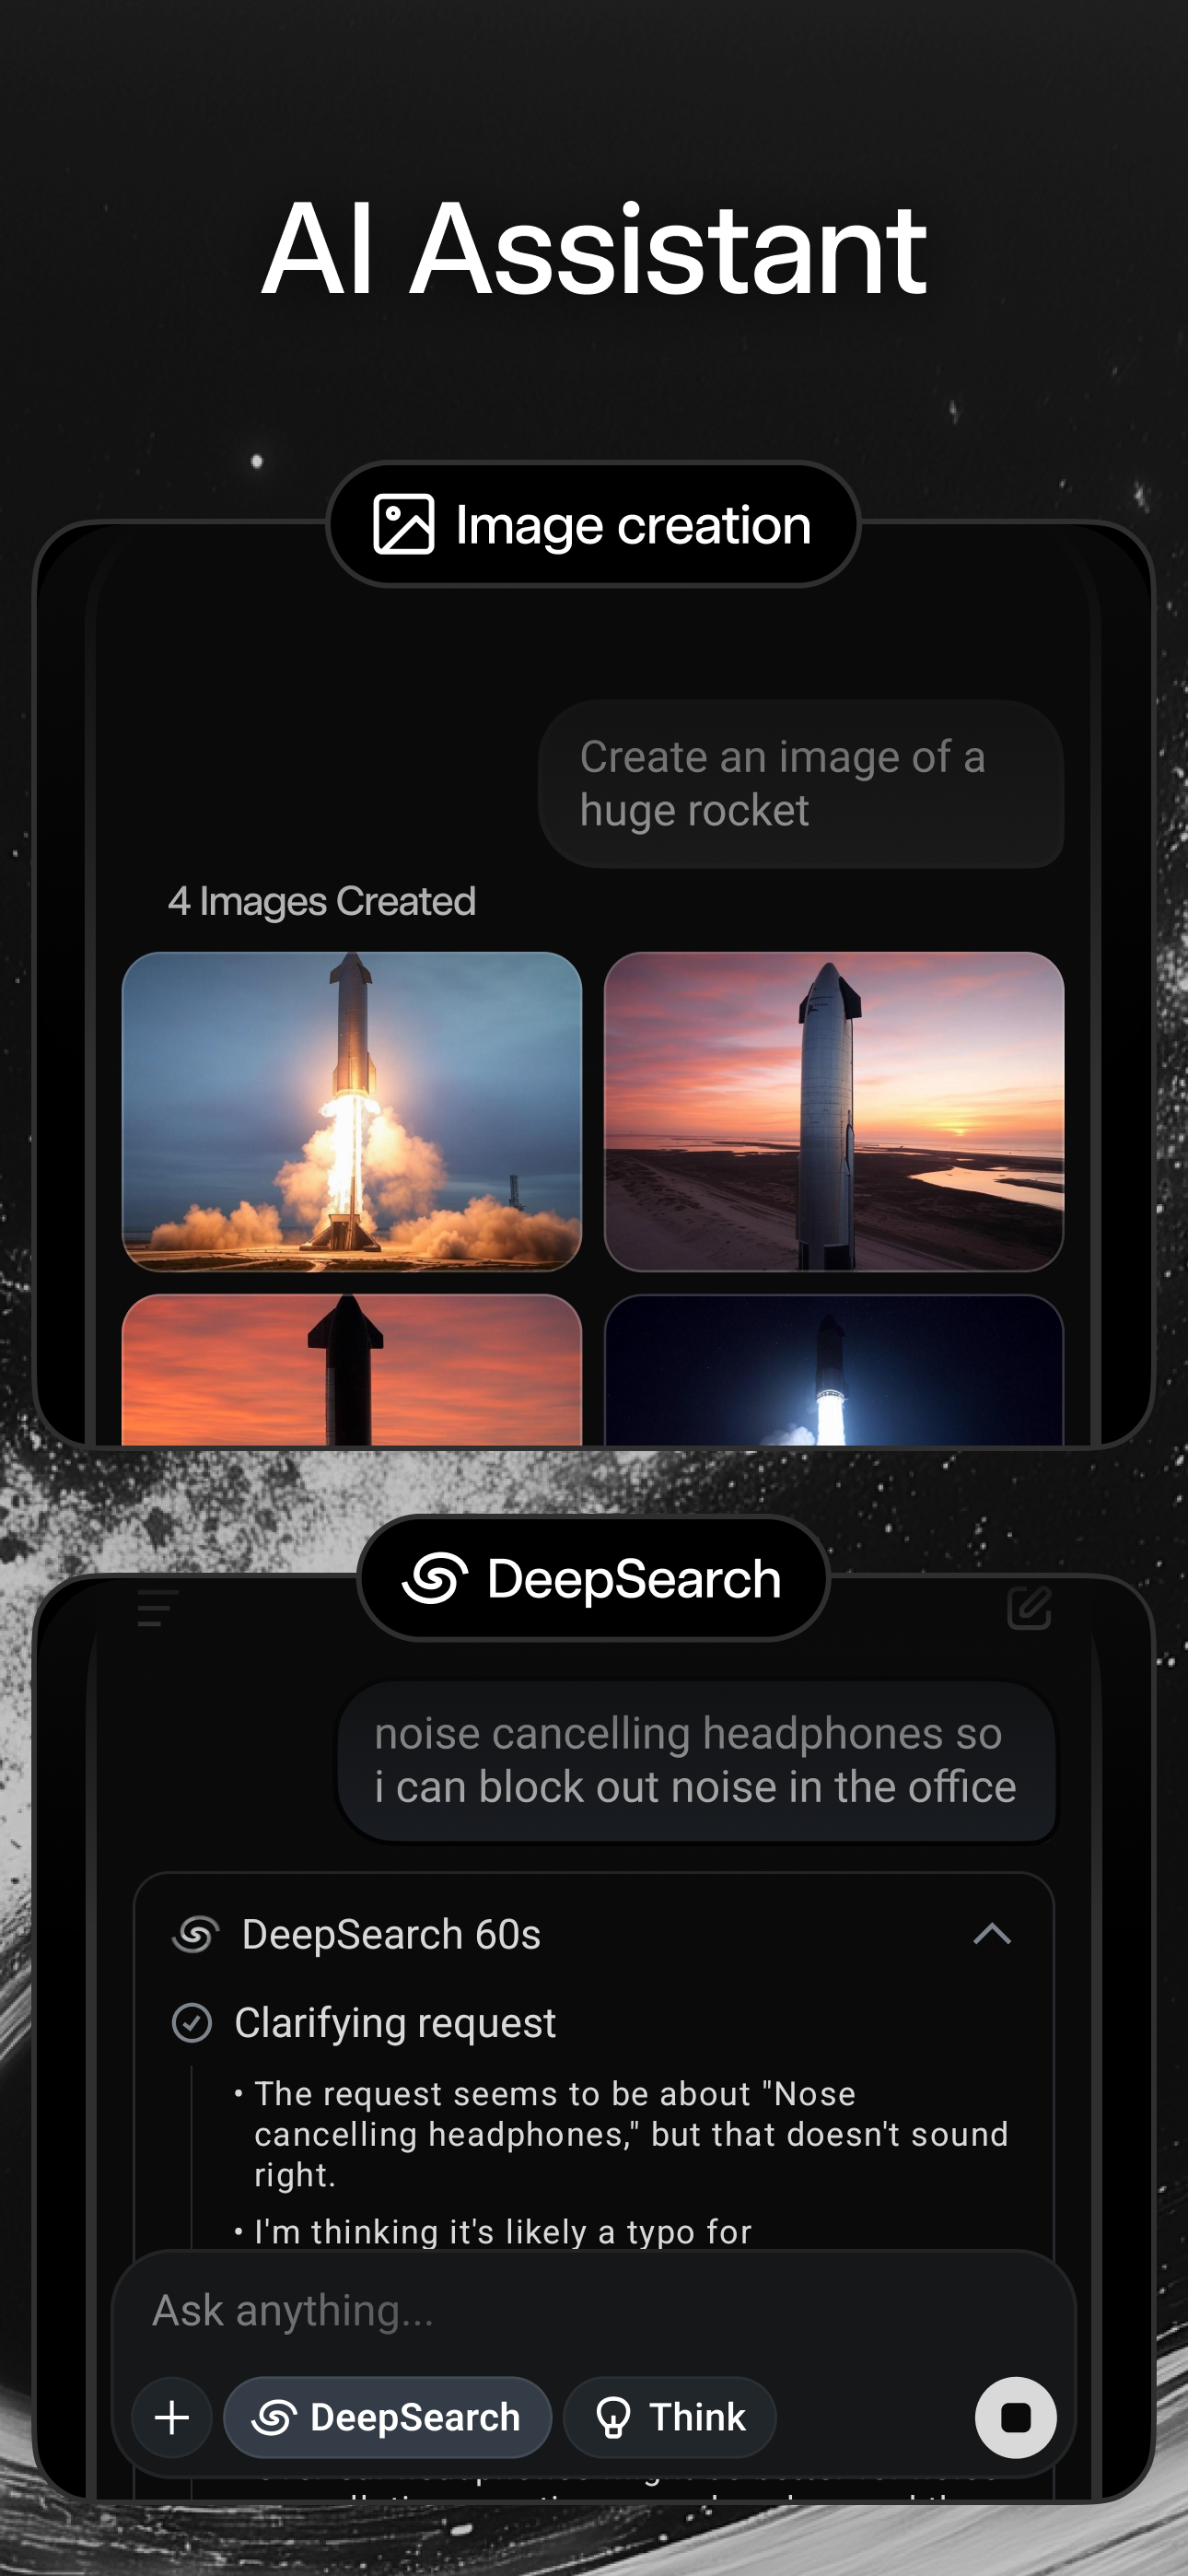1188x2576 pixels.
Task: Tap the picture icon in Image creation badge
Action: (x=404, y=524)
